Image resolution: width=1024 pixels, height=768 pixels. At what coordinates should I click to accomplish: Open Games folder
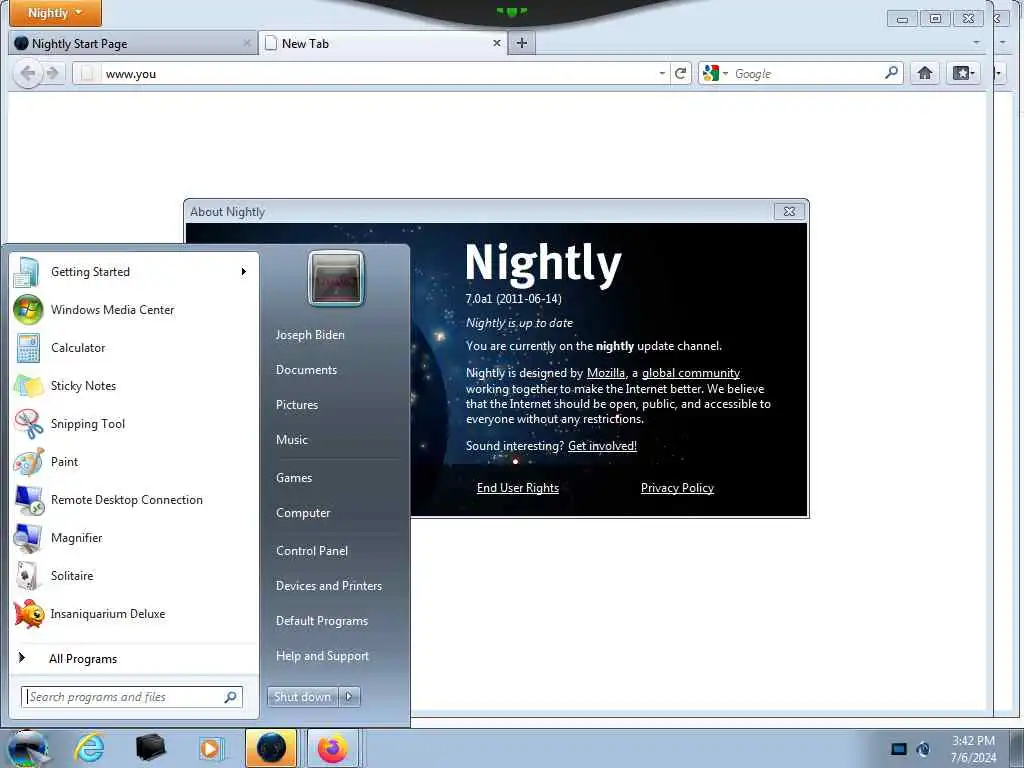click(294, 477)
